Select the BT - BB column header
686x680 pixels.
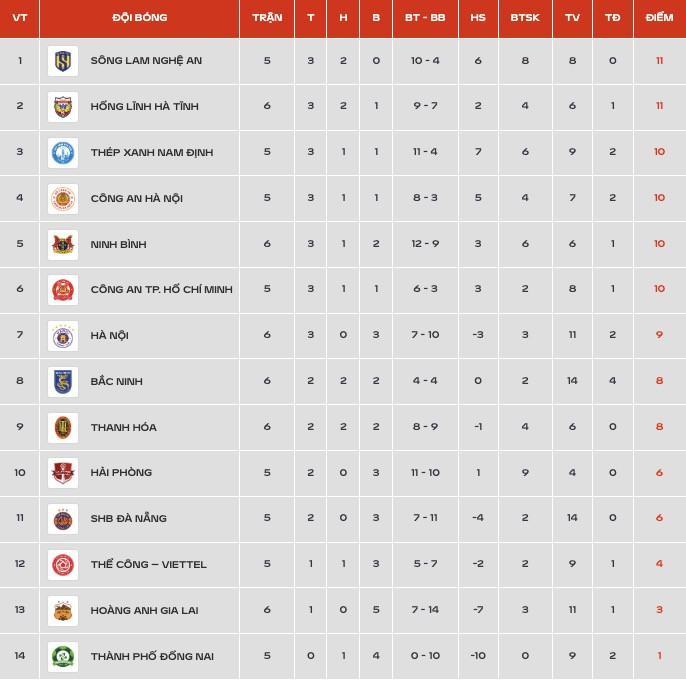coord(425,18)
